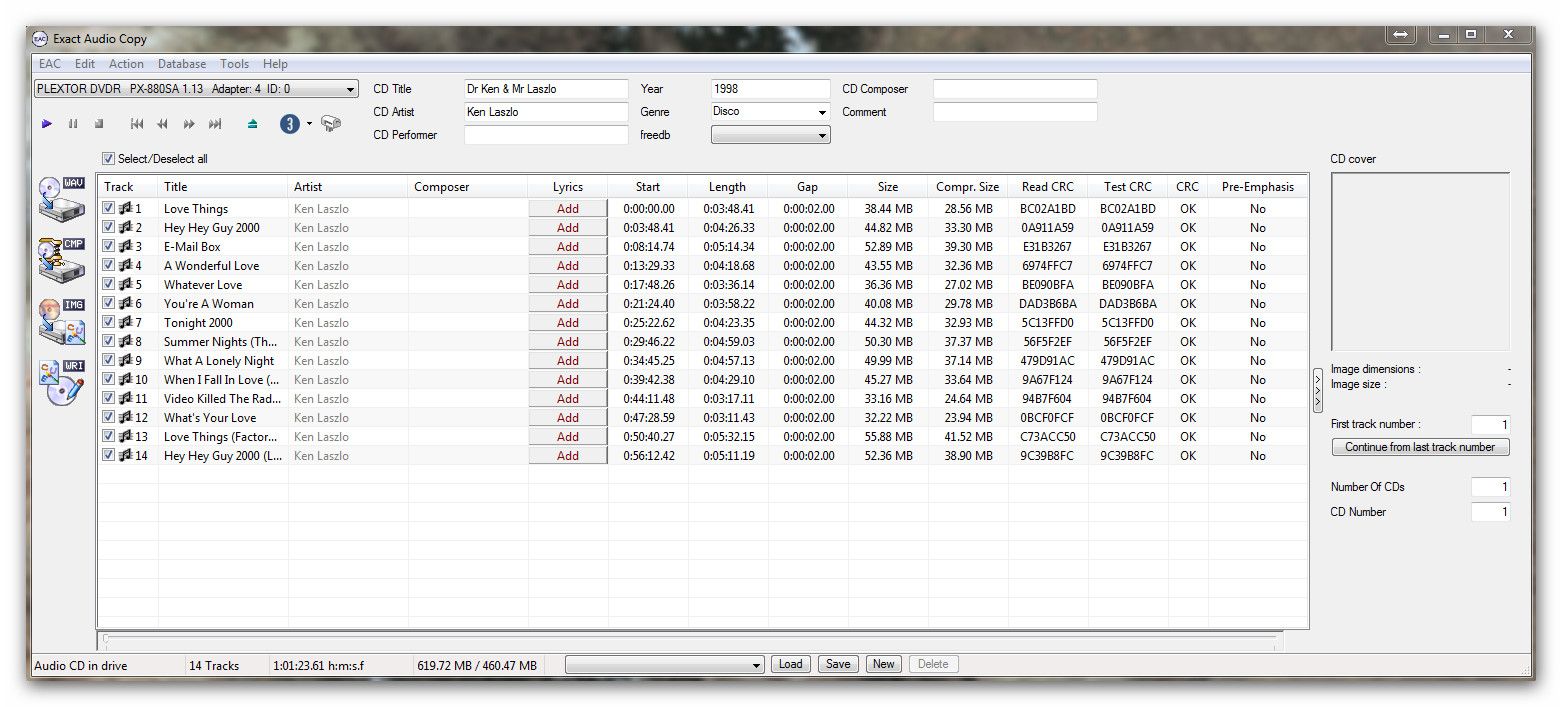Click the blue number 3 metadata provider icon
This screenshot has height=707, width=1562.
pos(290,124)
